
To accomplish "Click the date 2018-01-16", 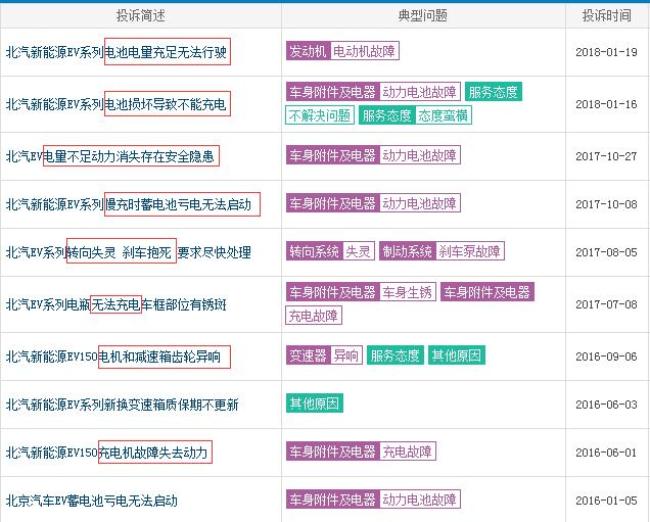I will (606, 104).
